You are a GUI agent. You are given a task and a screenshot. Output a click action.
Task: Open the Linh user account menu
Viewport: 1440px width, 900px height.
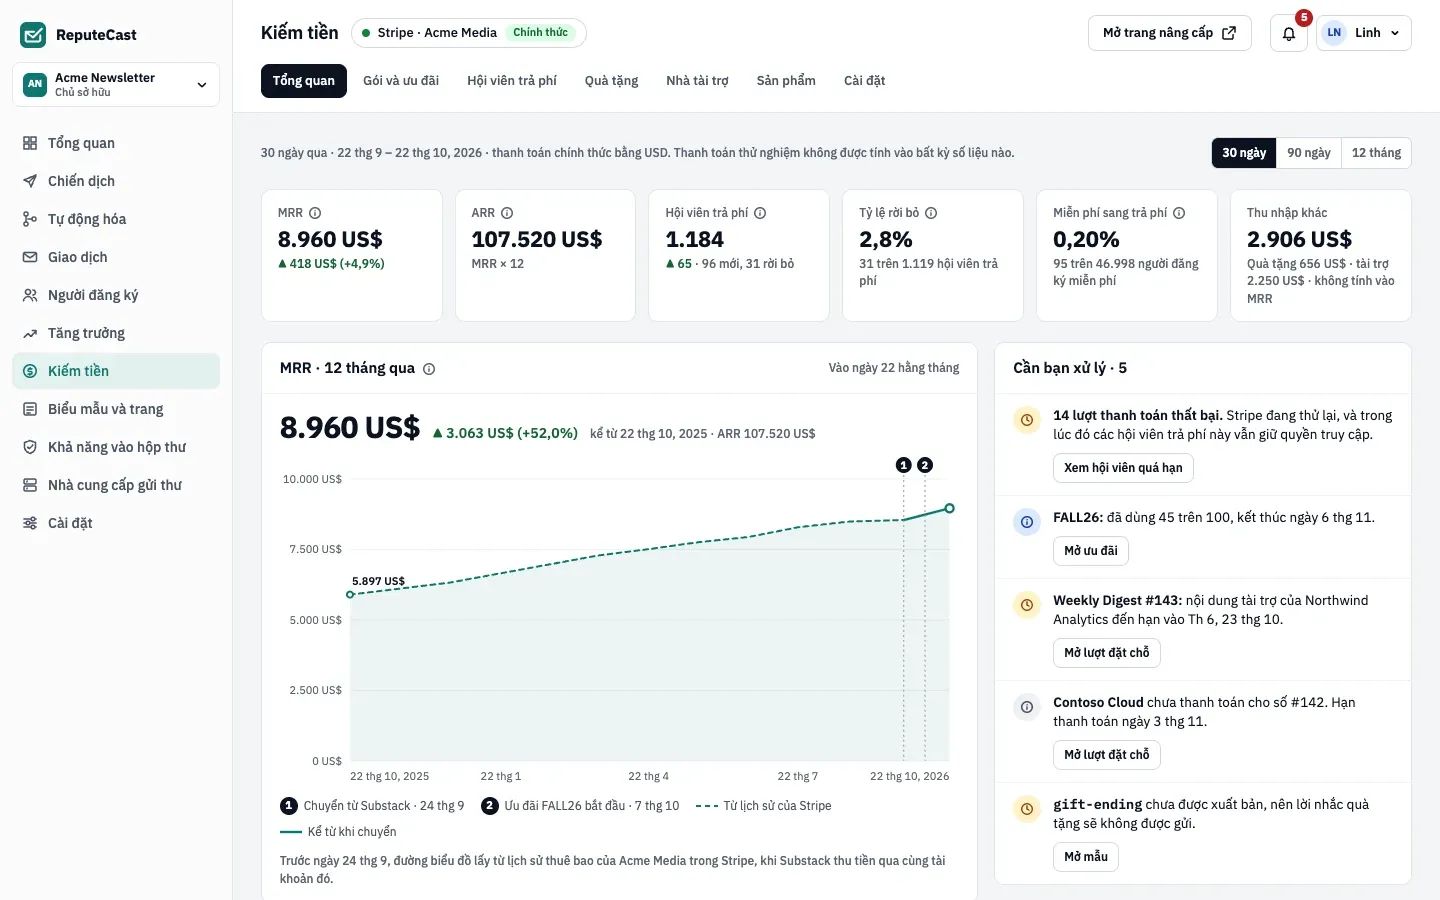pos(1364,33)
